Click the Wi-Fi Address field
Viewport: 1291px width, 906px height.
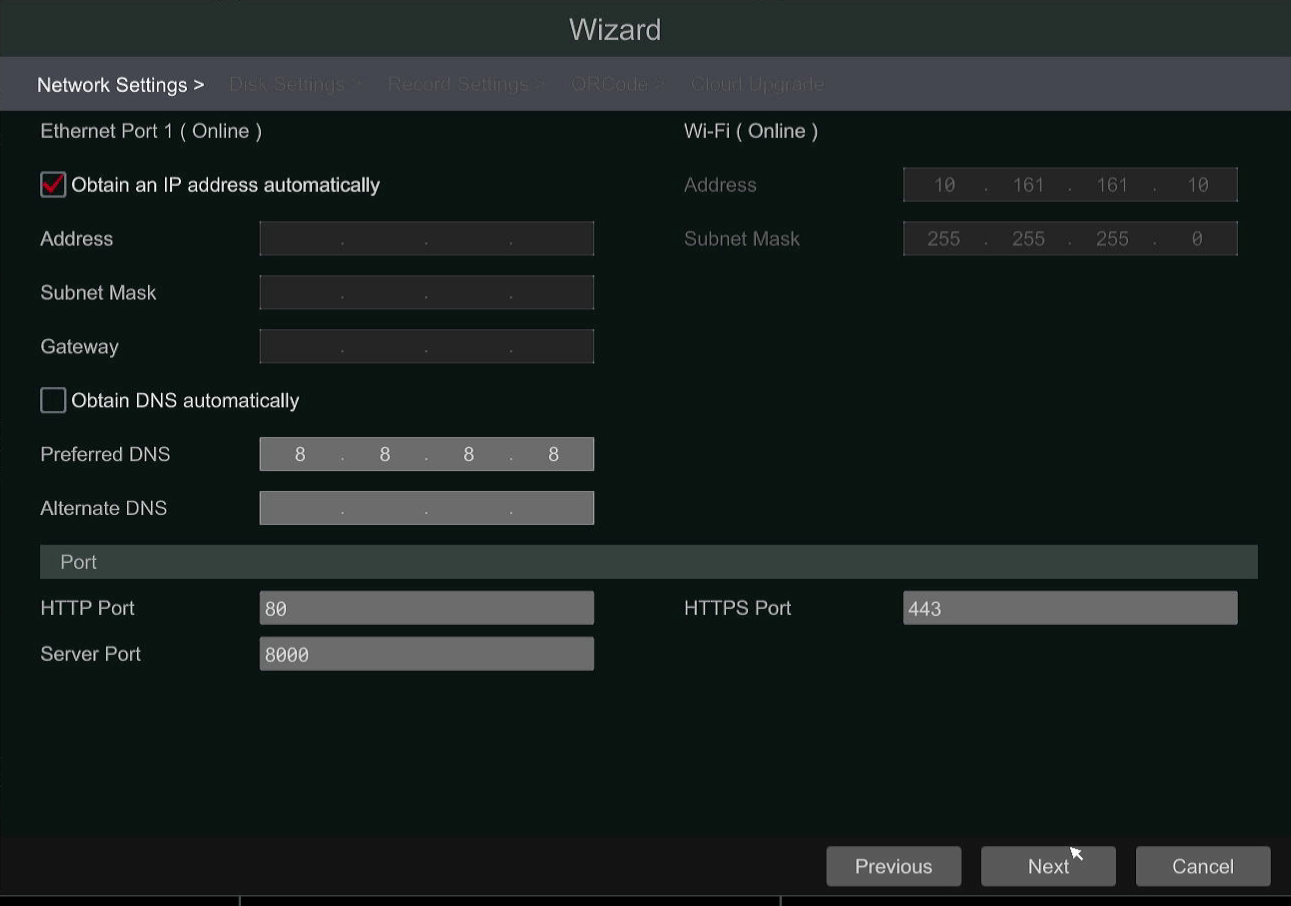pos(1070,185)
